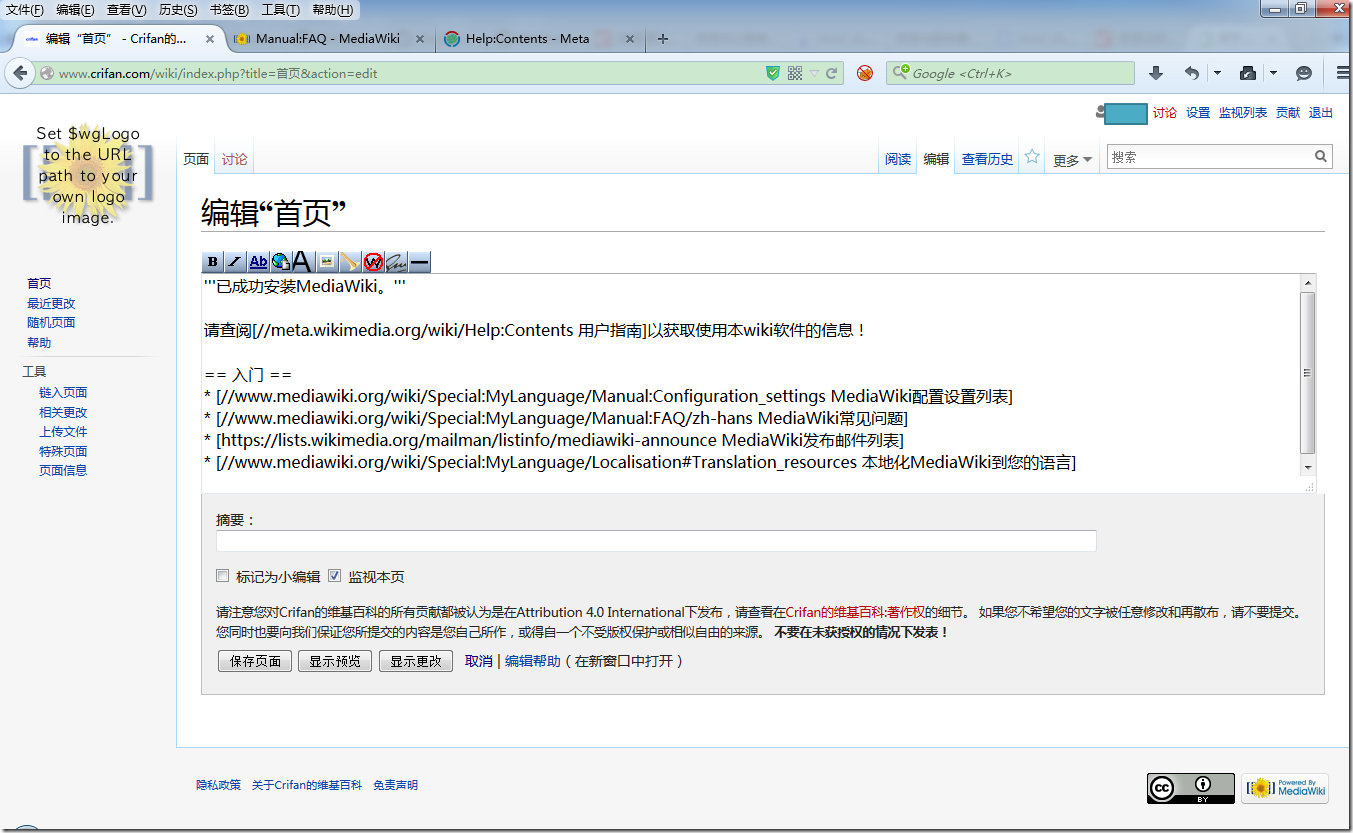1353x833 pixels.
Task: Click the 保存页面 button
Action: pyautogui.click(x=255, y=661)
